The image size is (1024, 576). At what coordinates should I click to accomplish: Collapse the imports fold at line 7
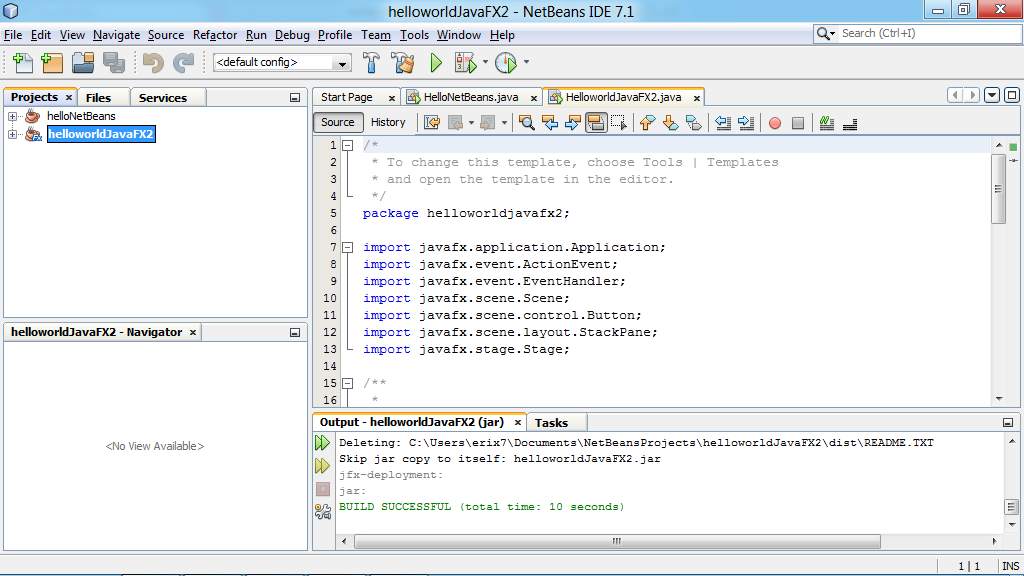pyautogui.click(x=348, y=248)
